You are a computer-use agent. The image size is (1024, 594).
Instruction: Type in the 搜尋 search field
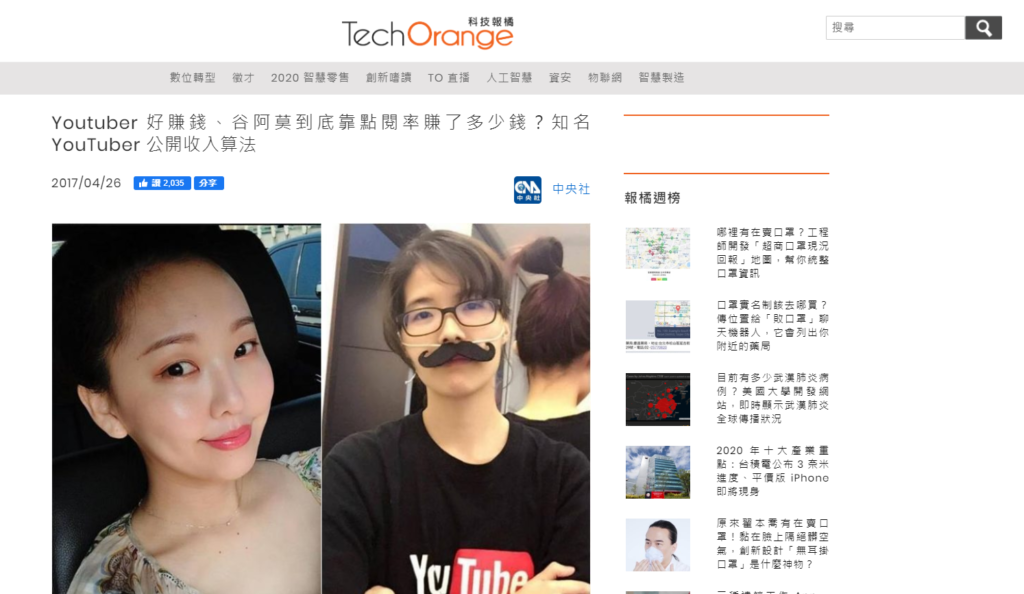pyautogui.click(x=894, y=28)
